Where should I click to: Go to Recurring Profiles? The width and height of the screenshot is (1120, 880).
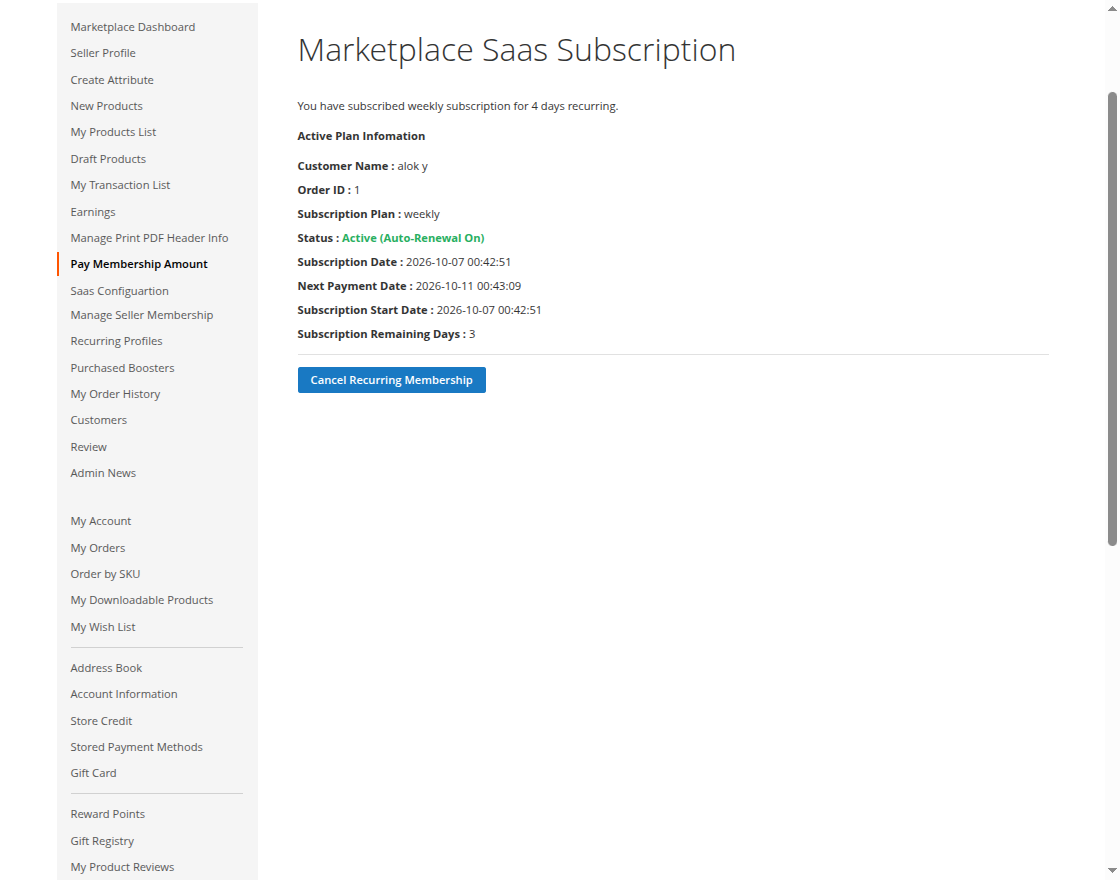[116, 341]
